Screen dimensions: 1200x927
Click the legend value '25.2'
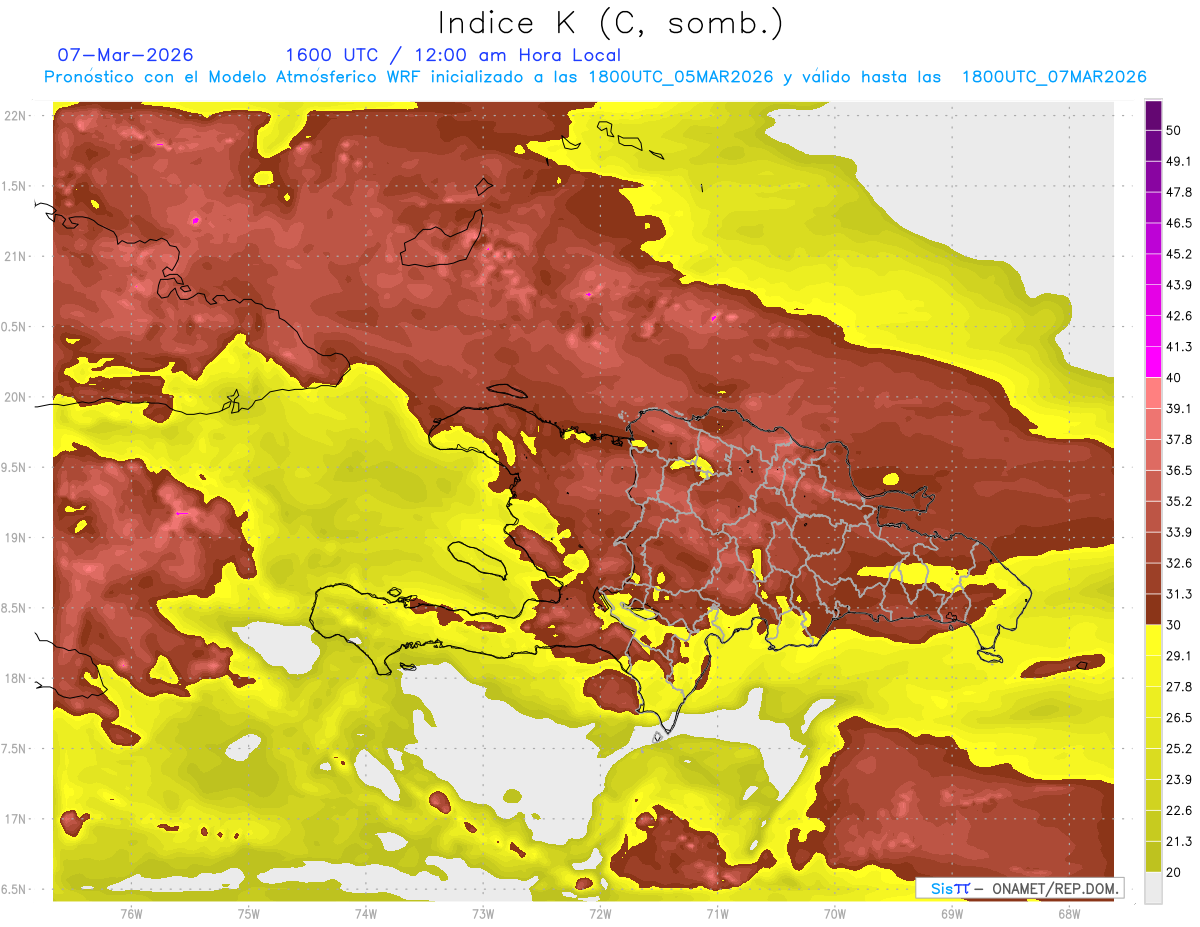(1179, 749)
